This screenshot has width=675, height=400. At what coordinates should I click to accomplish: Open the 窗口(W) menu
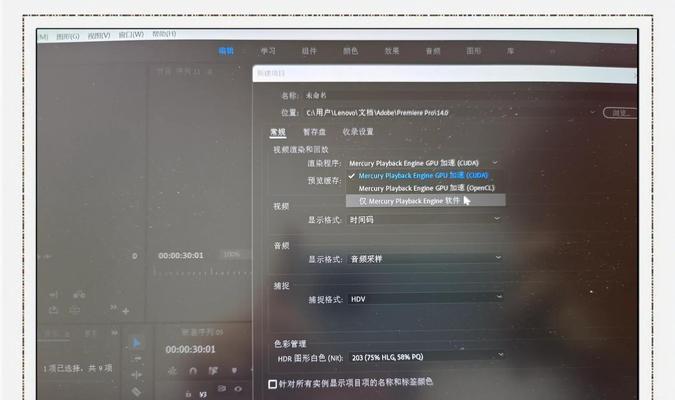[x=131, y=34]
